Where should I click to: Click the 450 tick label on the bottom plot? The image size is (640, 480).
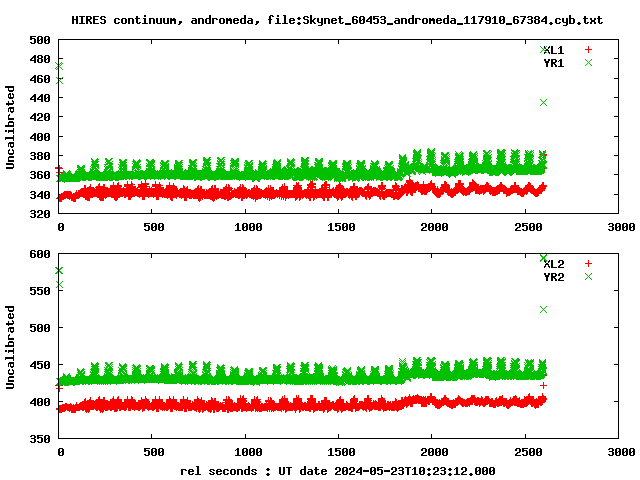tap(40, 365)
